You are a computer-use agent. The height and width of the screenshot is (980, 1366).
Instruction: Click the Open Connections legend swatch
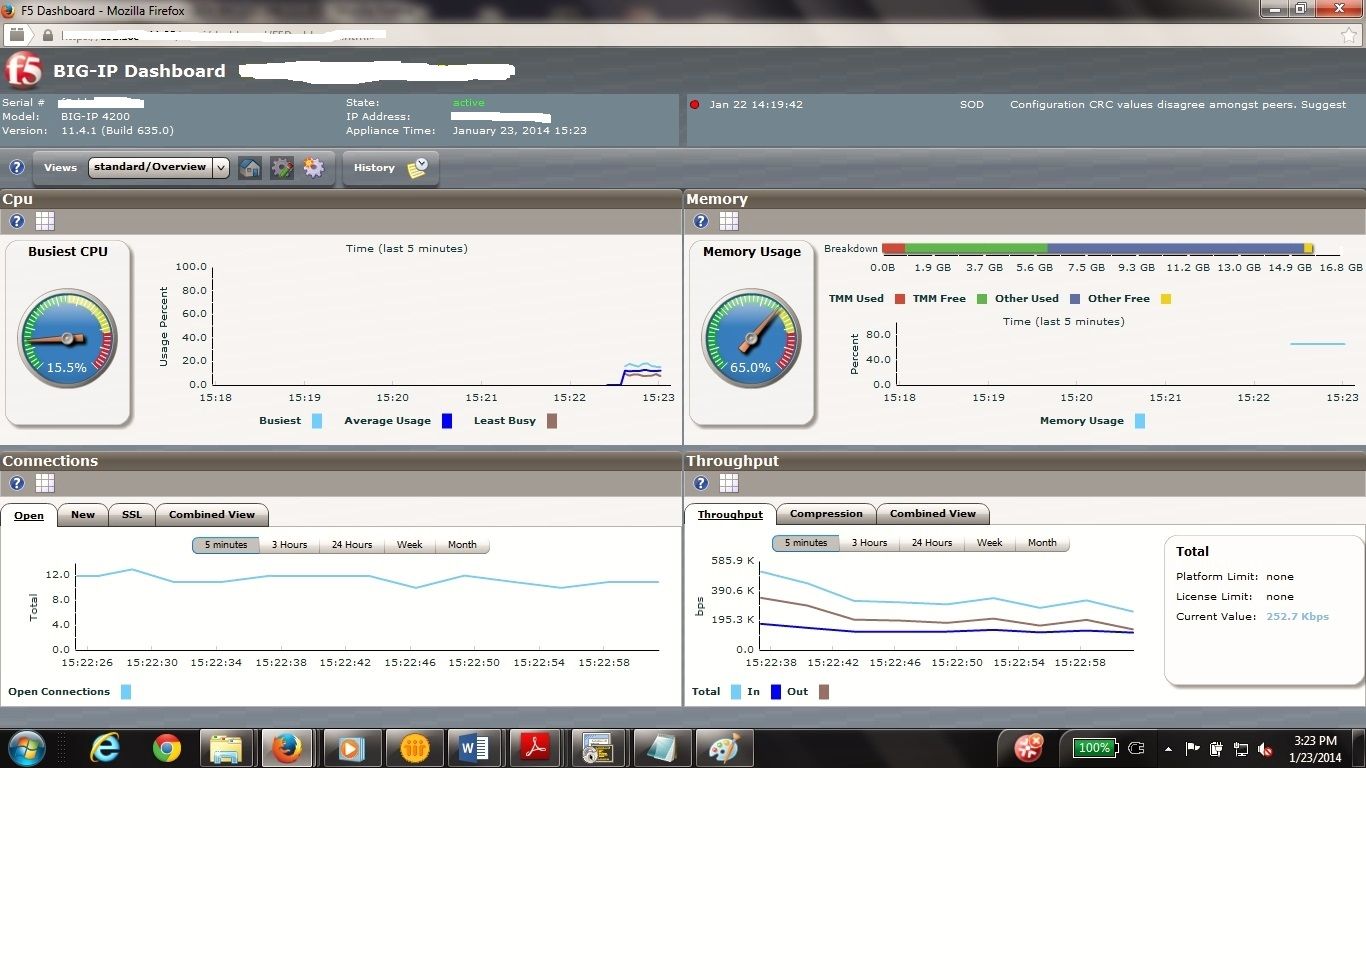click(126, 692)
